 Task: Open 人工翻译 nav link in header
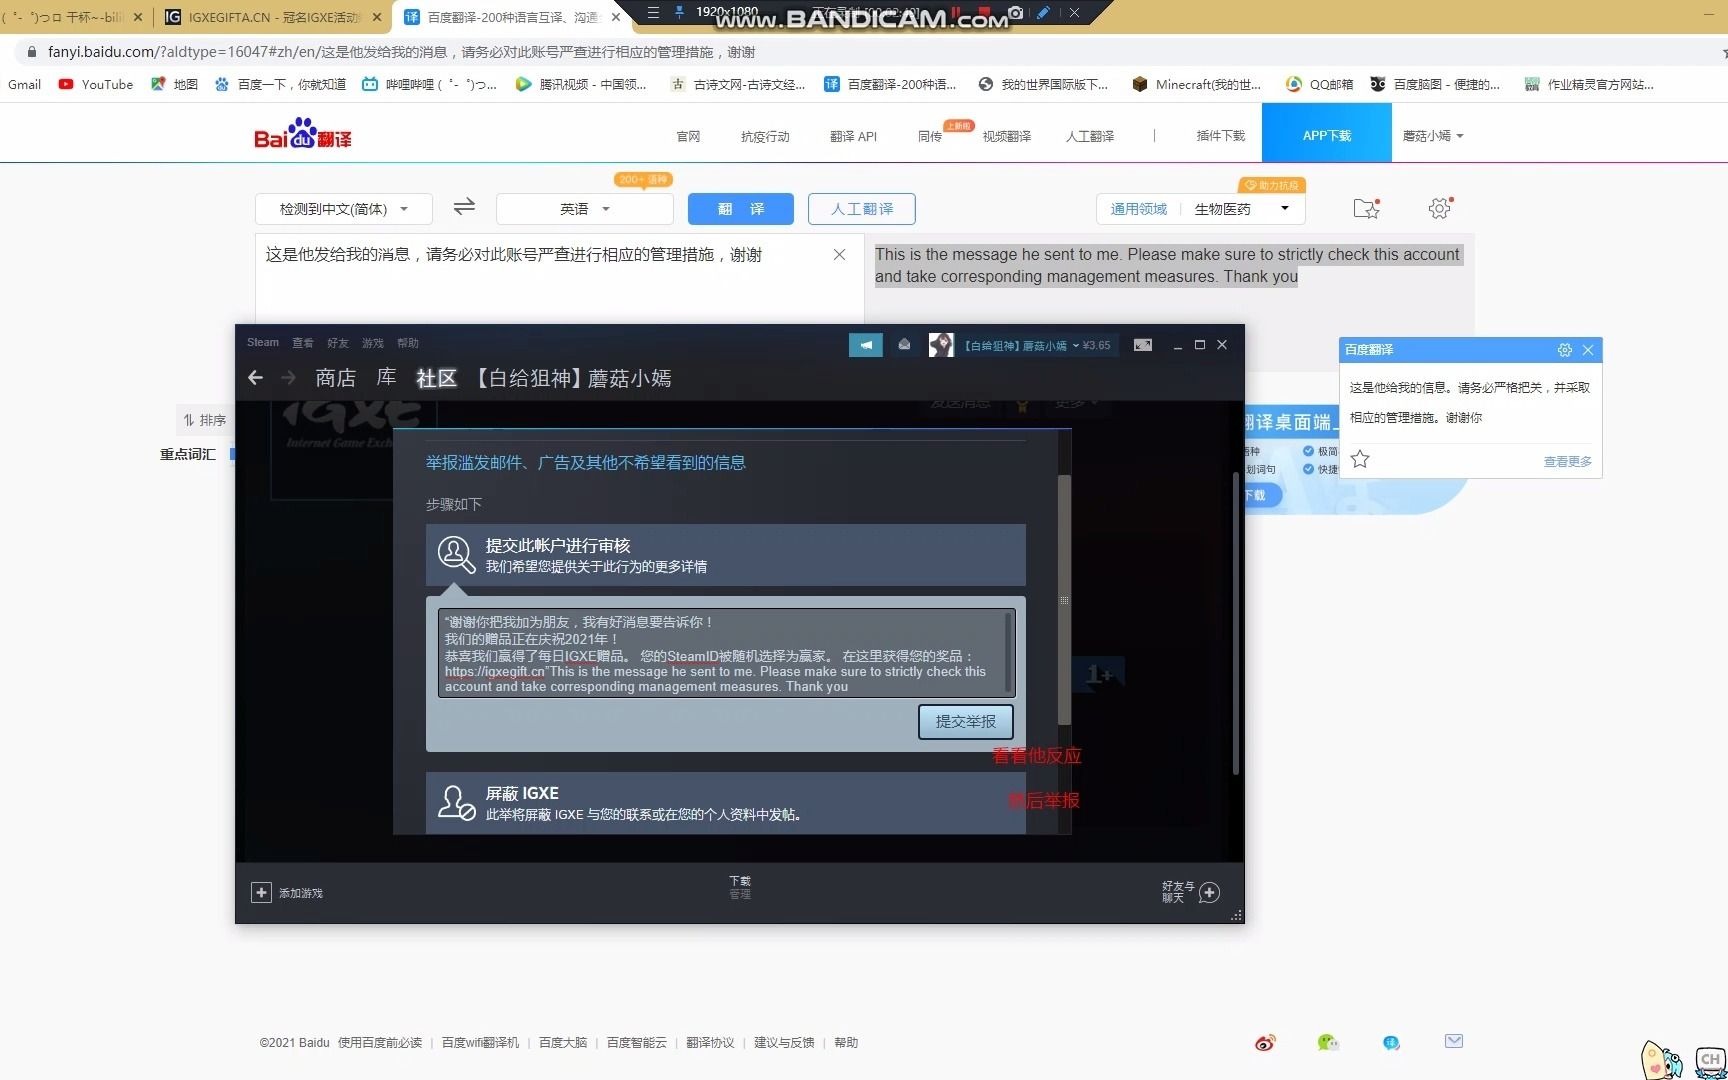1089,136
